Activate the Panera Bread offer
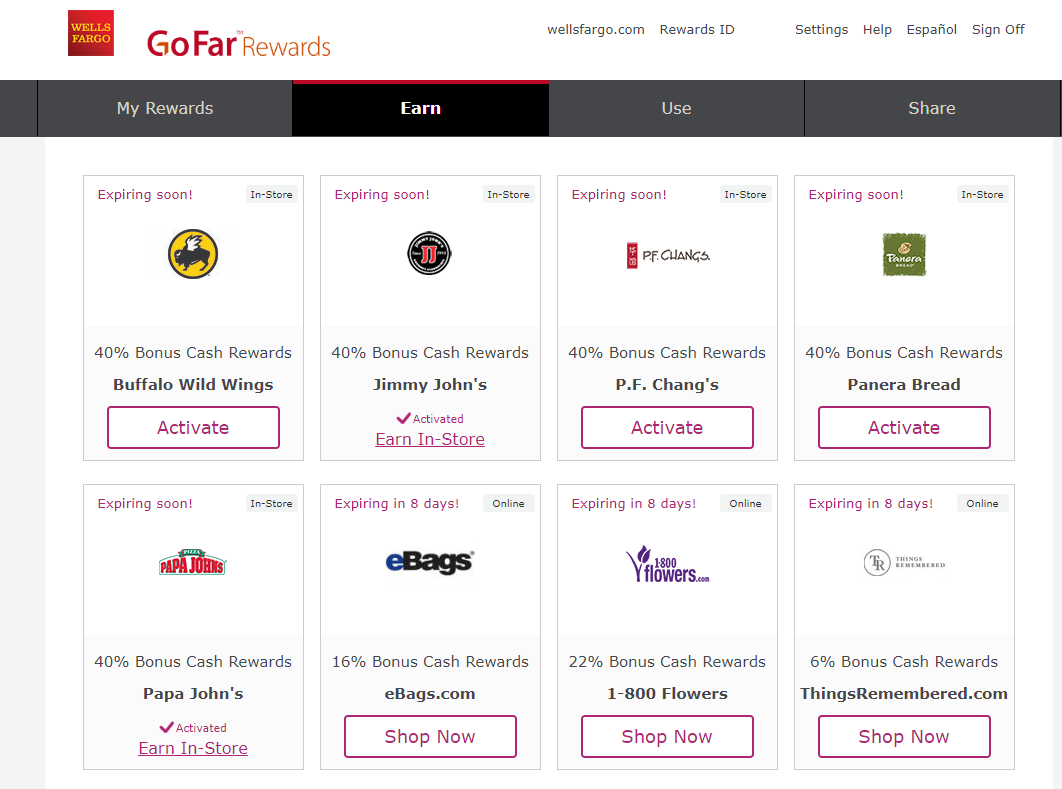Image resolution: width=1062 pixels, height=789 pixels. click(x=904, y=428)
